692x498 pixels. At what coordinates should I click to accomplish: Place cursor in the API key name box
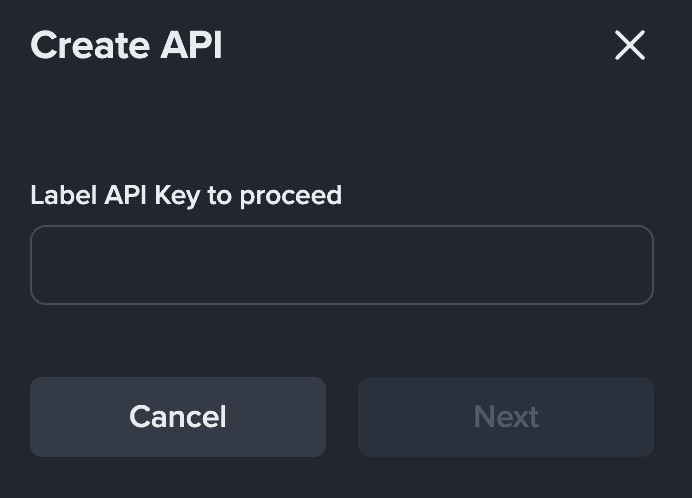point(341,265)
